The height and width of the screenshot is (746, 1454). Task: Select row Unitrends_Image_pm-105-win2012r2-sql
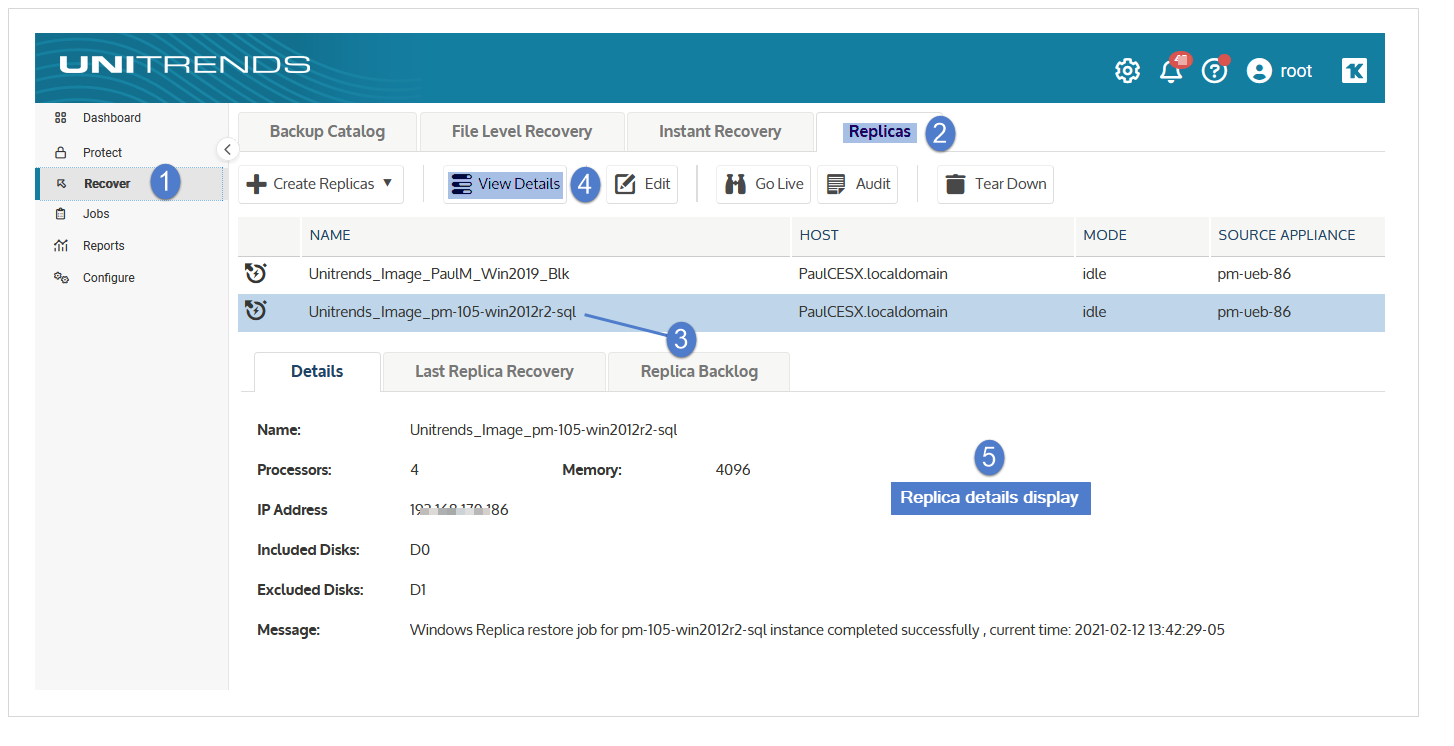point(811,312)
